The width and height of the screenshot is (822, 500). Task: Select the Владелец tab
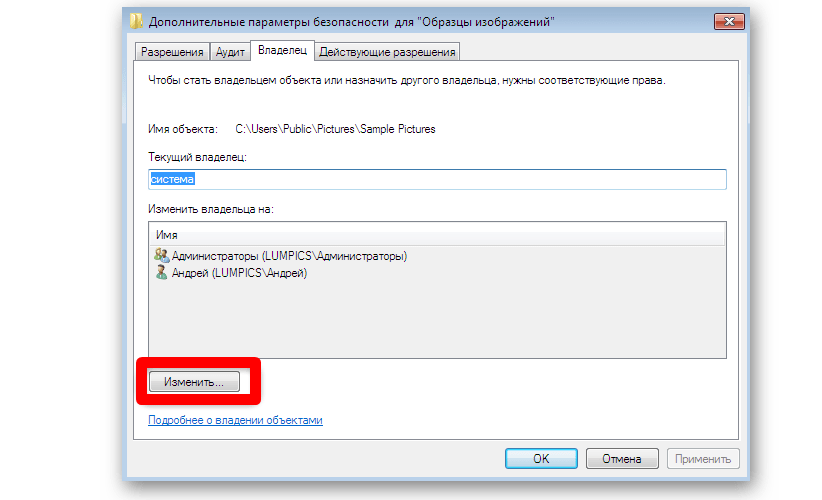click(283, 50)
